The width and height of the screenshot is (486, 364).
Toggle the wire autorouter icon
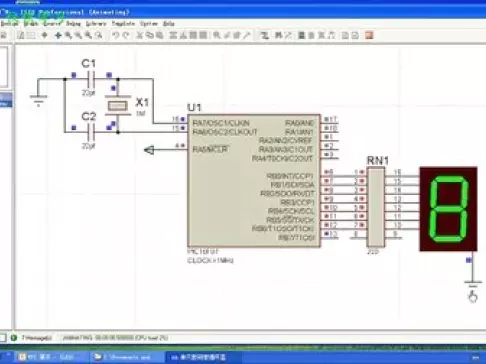point(264,35)
